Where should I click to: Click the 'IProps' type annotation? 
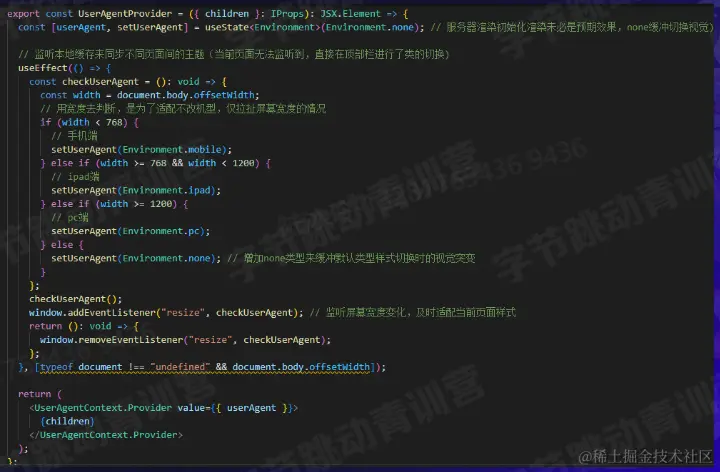click(287, 14)
